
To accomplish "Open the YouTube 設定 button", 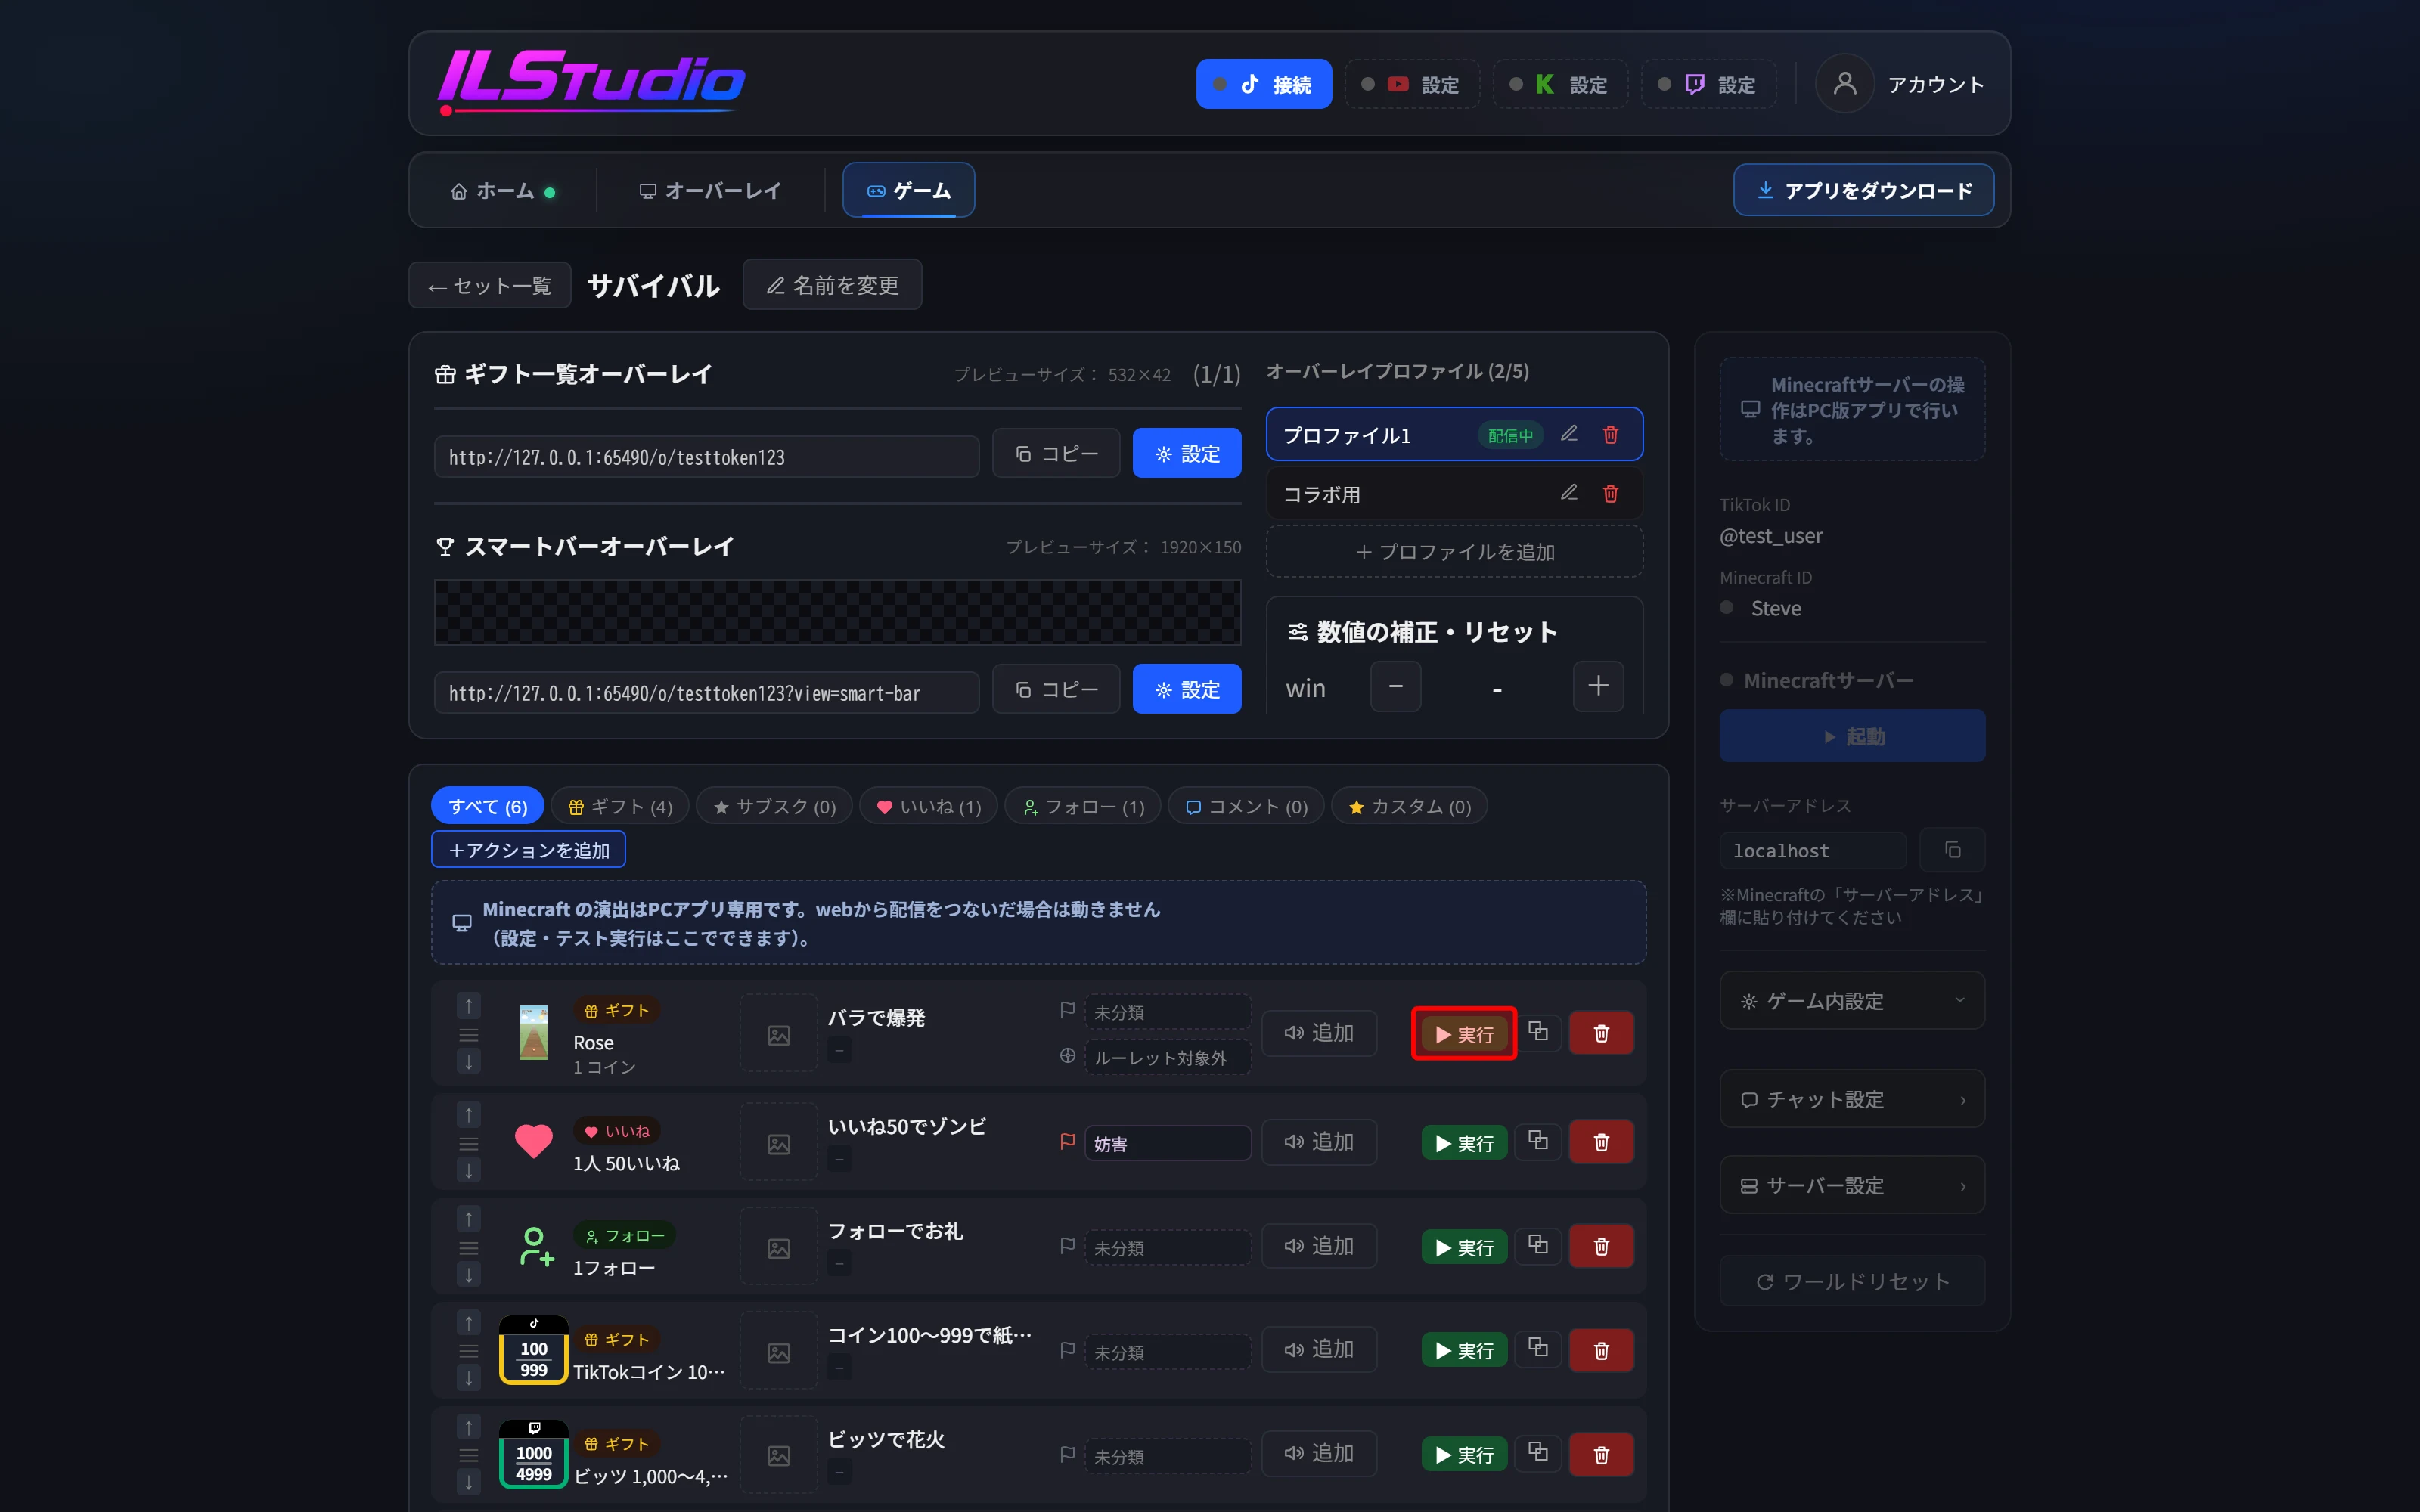I will (1412, 84).
